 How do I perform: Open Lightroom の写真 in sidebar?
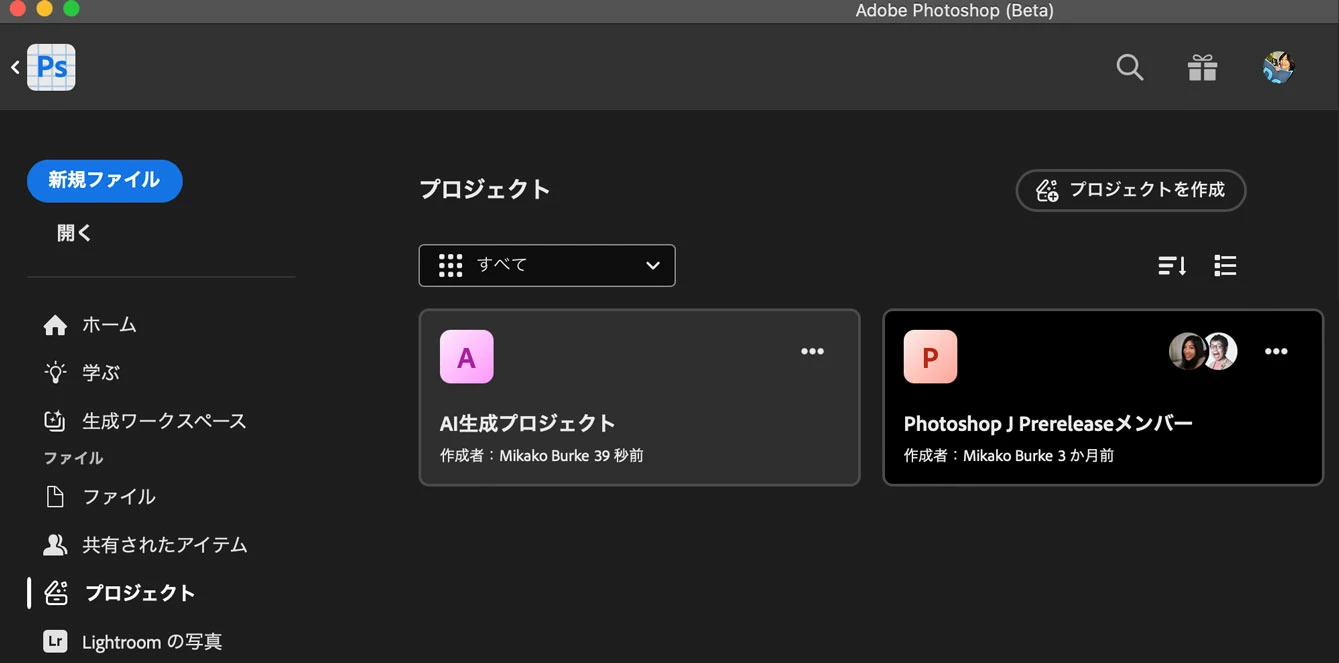133,641
